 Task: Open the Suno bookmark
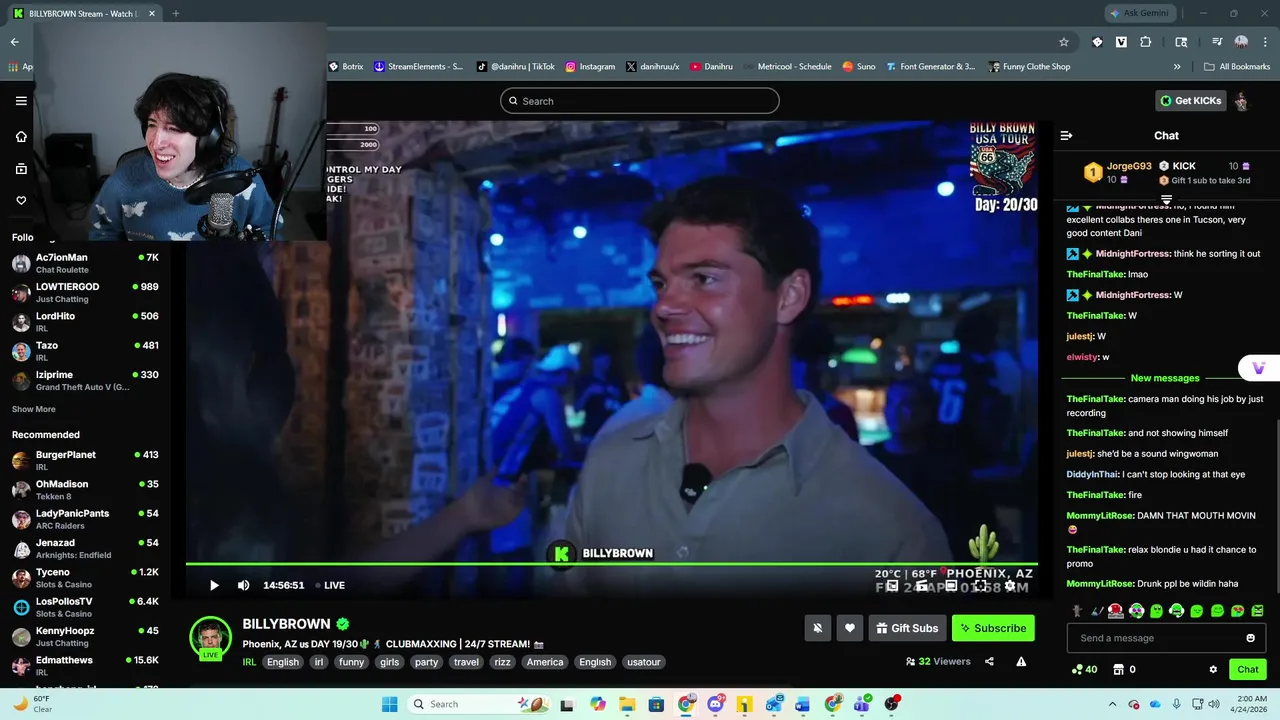click(859, 67)
